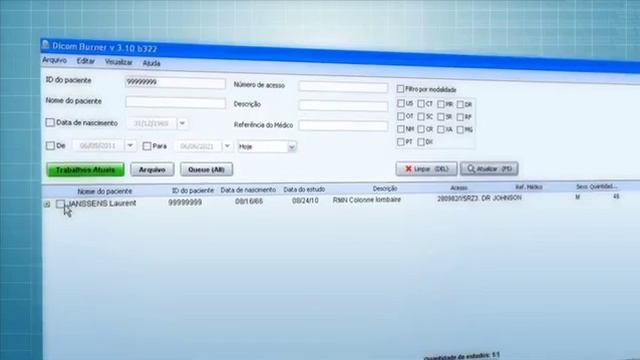Viewport: 640px width, 360px height.
Task: Open the birth date picker dropdown
Action: coord(182,123)
